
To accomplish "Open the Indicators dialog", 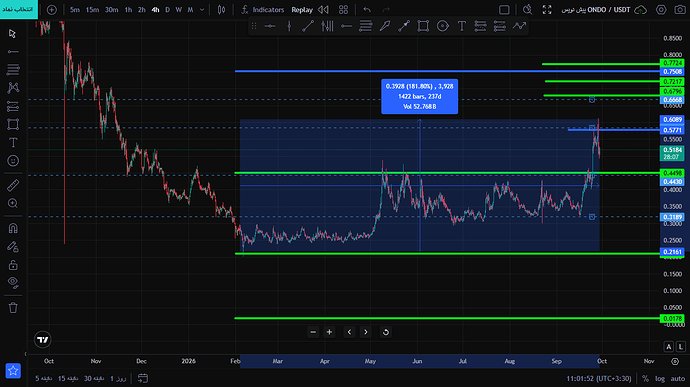I will (263, 10).
